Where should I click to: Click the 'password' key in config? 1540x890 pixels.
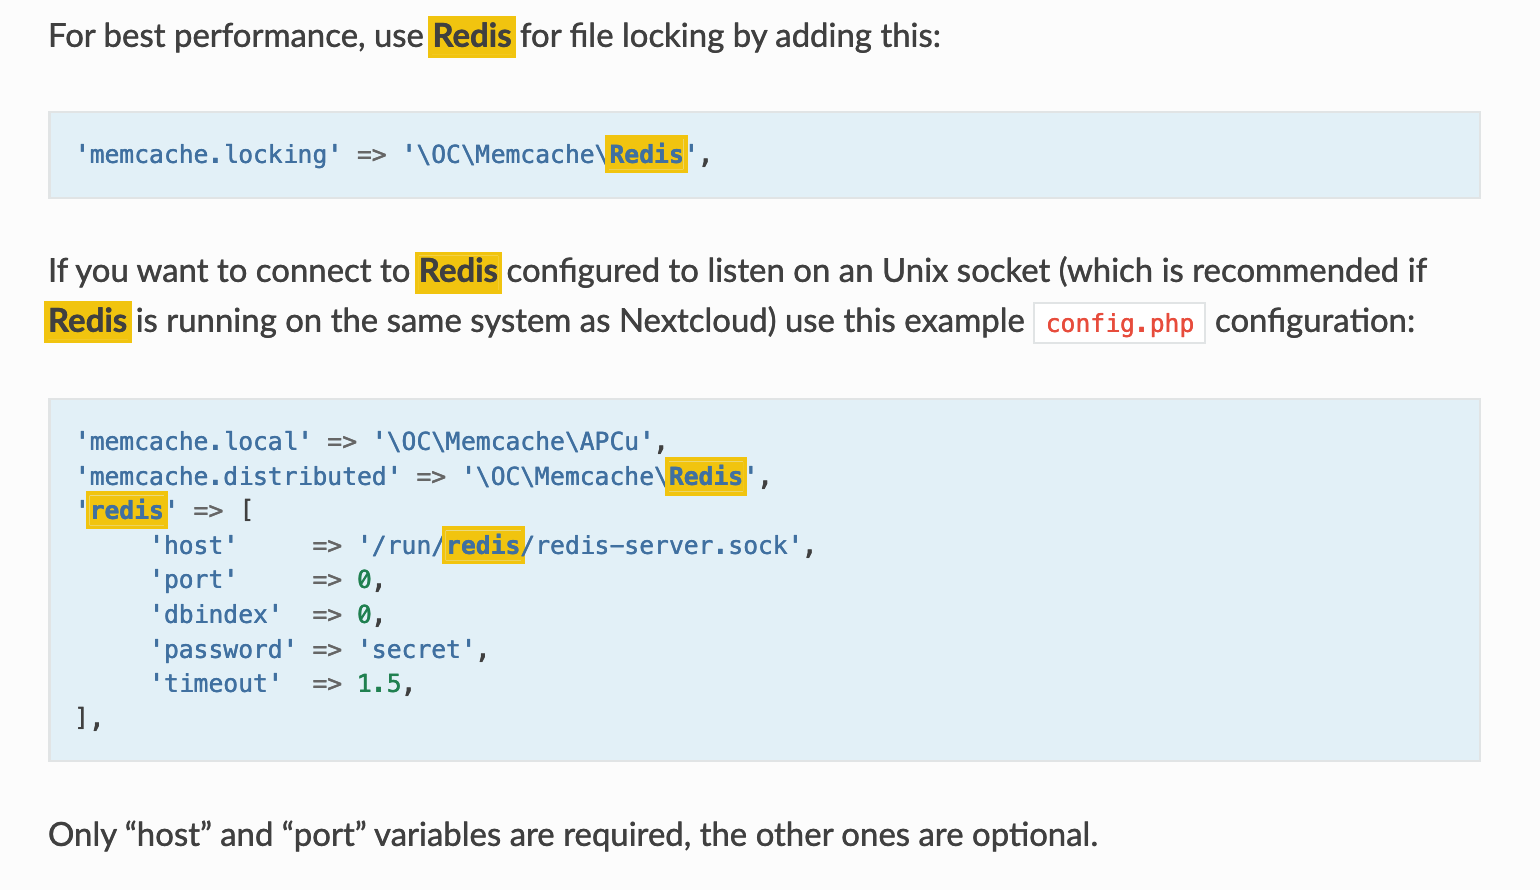223,650
